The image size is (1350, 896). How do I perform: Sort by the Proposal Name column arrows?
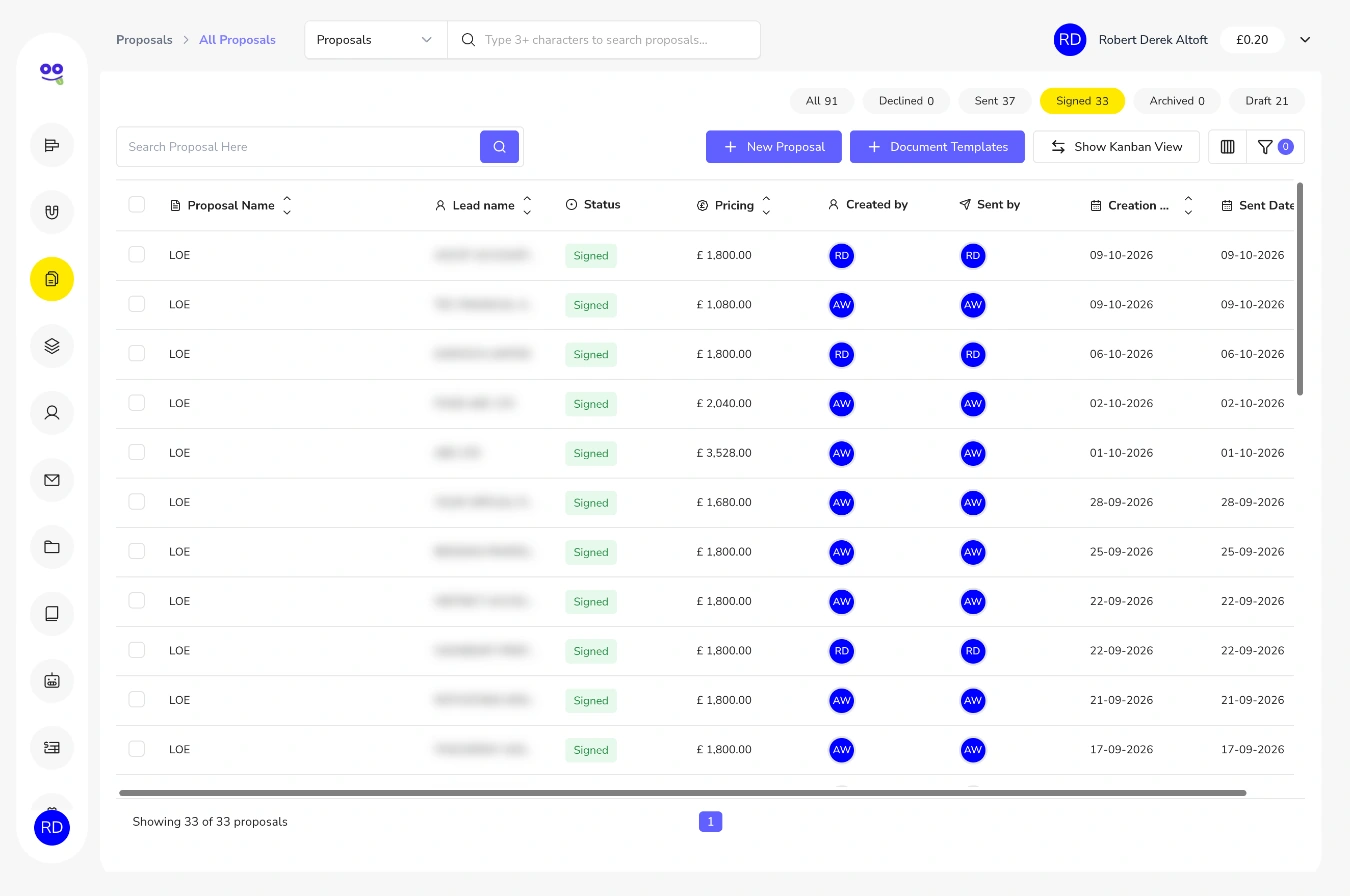(x=287, y=205)
